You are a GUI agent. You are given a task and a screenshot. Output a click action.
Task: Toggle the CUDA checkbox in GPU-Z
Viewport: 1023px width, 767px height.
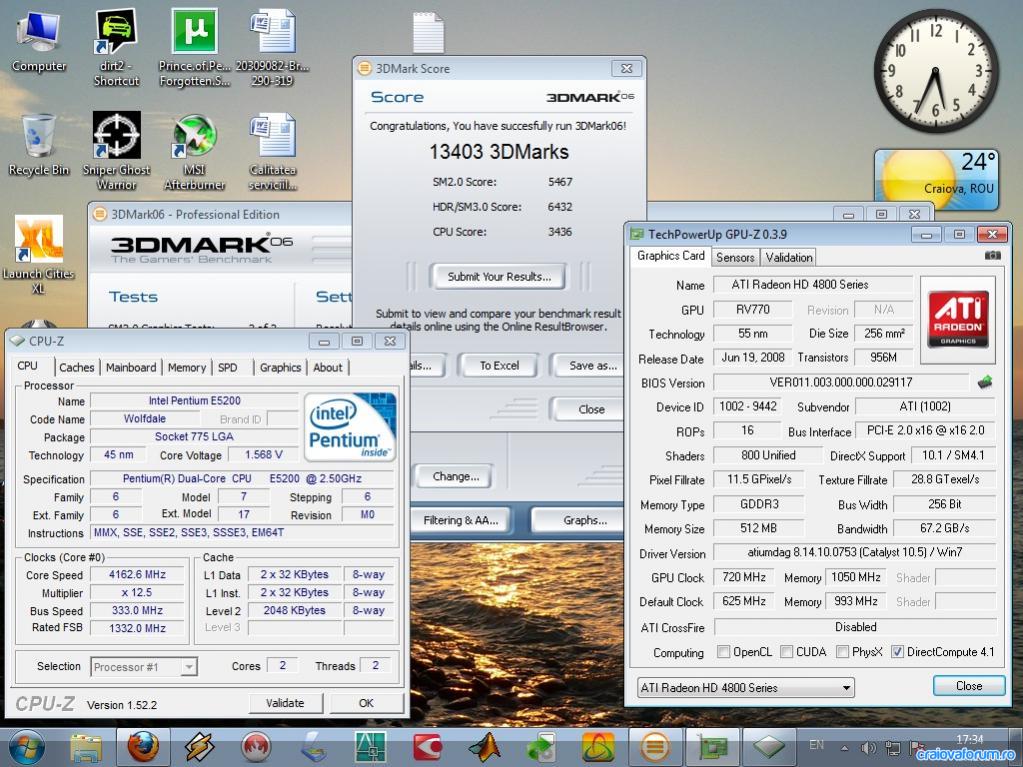[786, 652]
